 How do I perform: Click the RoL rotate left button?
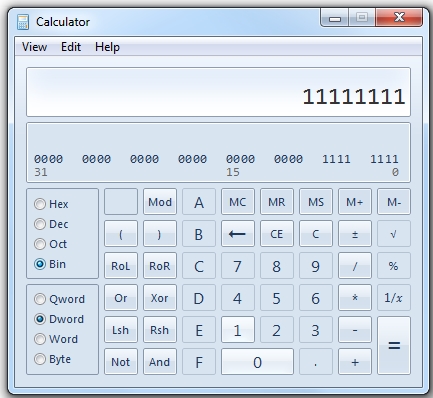(x=121, y=266)
